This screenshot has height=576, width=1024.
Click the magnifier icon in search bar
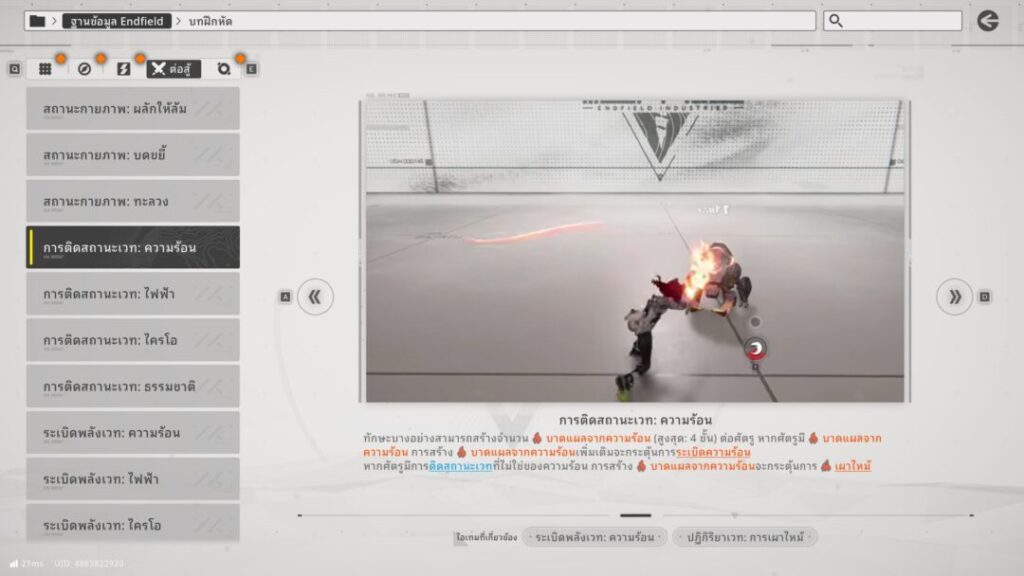click(x=837, y=21)
